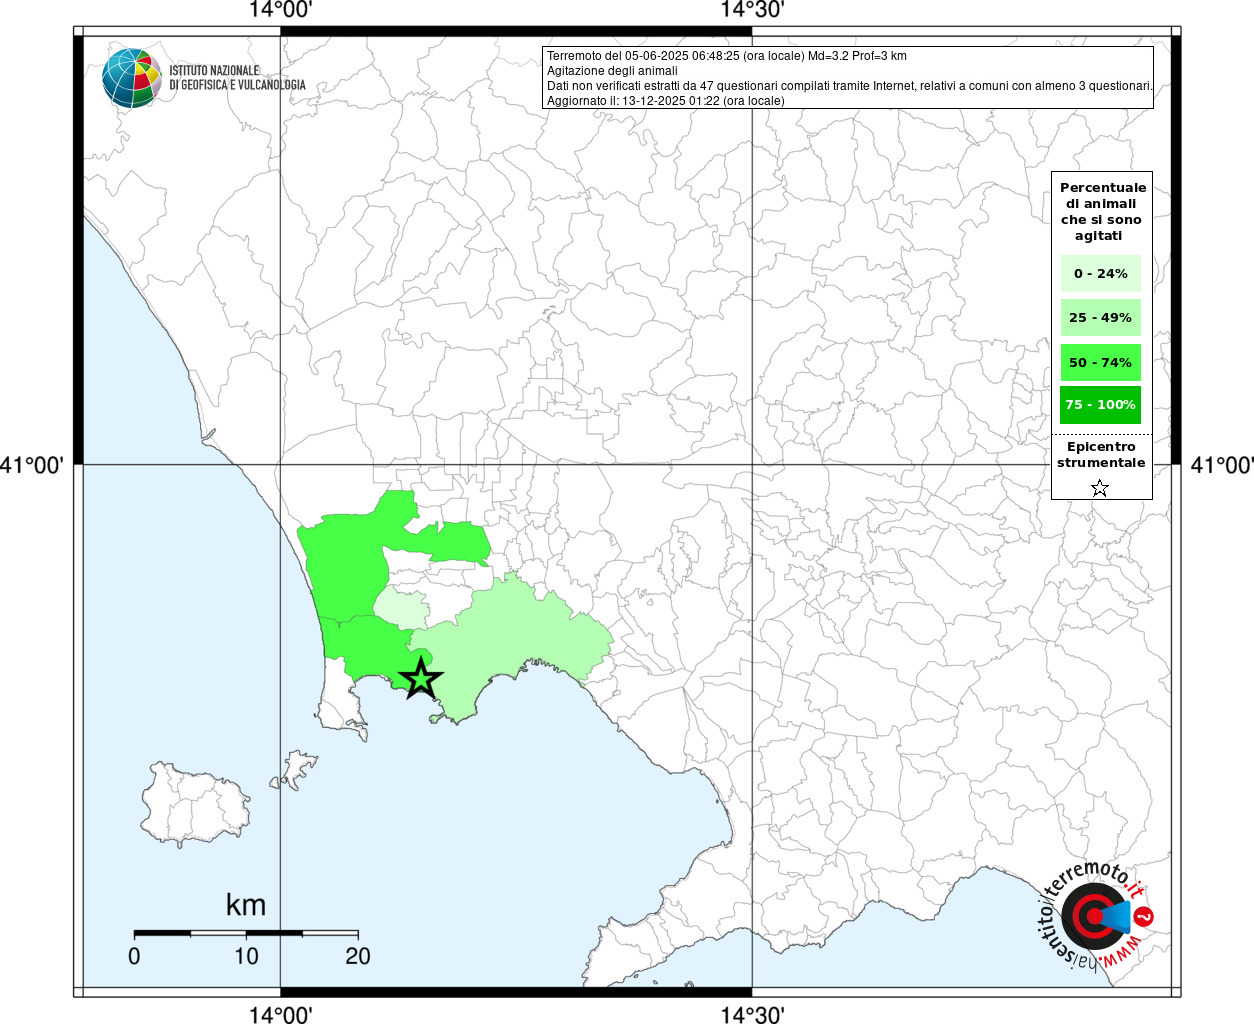Click the scale bar '10' value
This screenshot has width=1254, height=1024.
[246, 956]
